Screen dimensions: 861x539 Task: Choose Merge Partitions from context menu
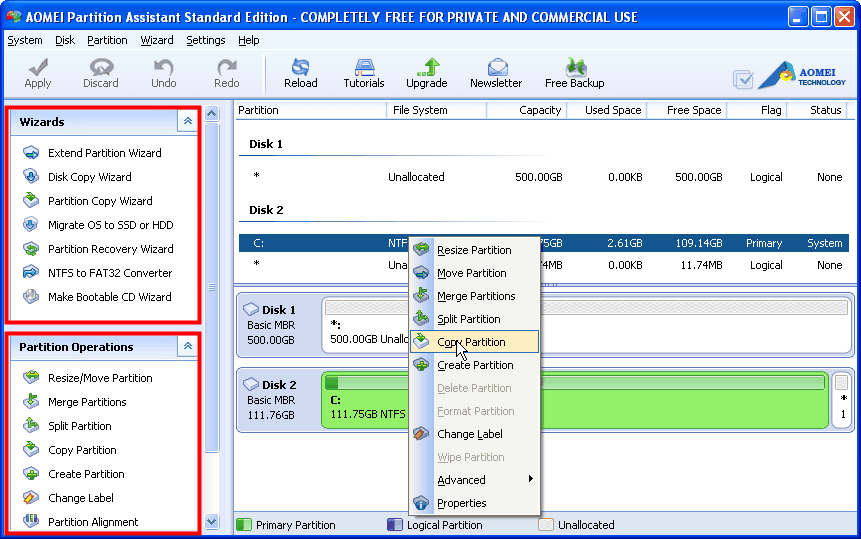474,296
